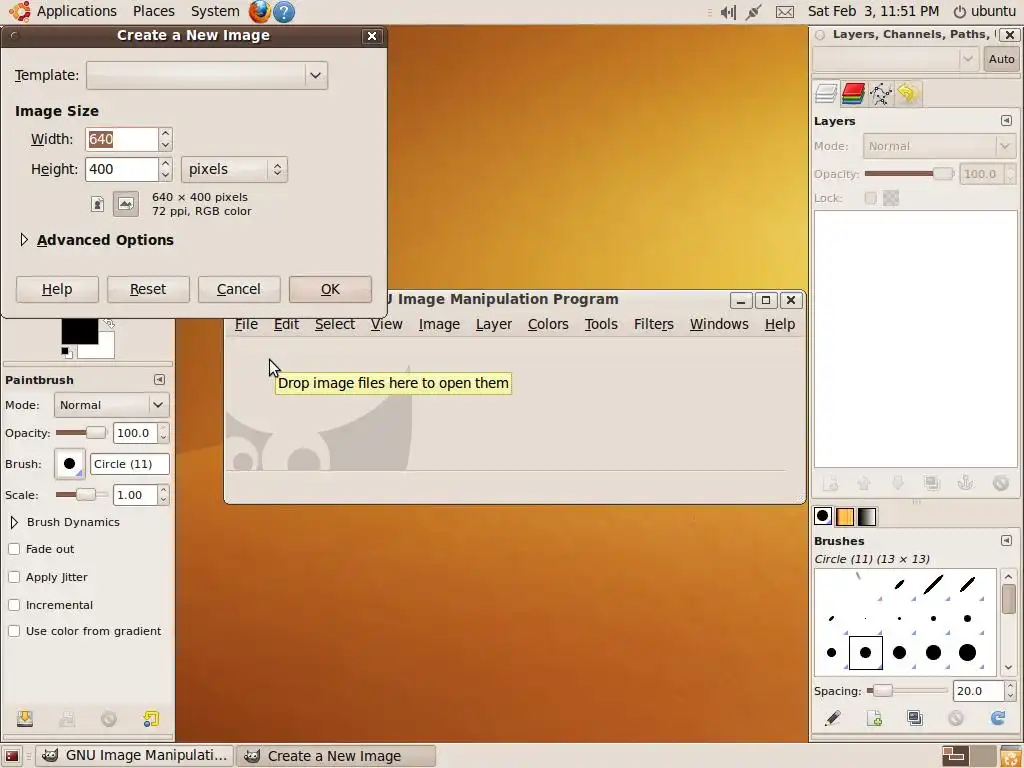
Task: Click the Edit brush pencil icon
Action: pyautogui.click(x=832, y=718)
